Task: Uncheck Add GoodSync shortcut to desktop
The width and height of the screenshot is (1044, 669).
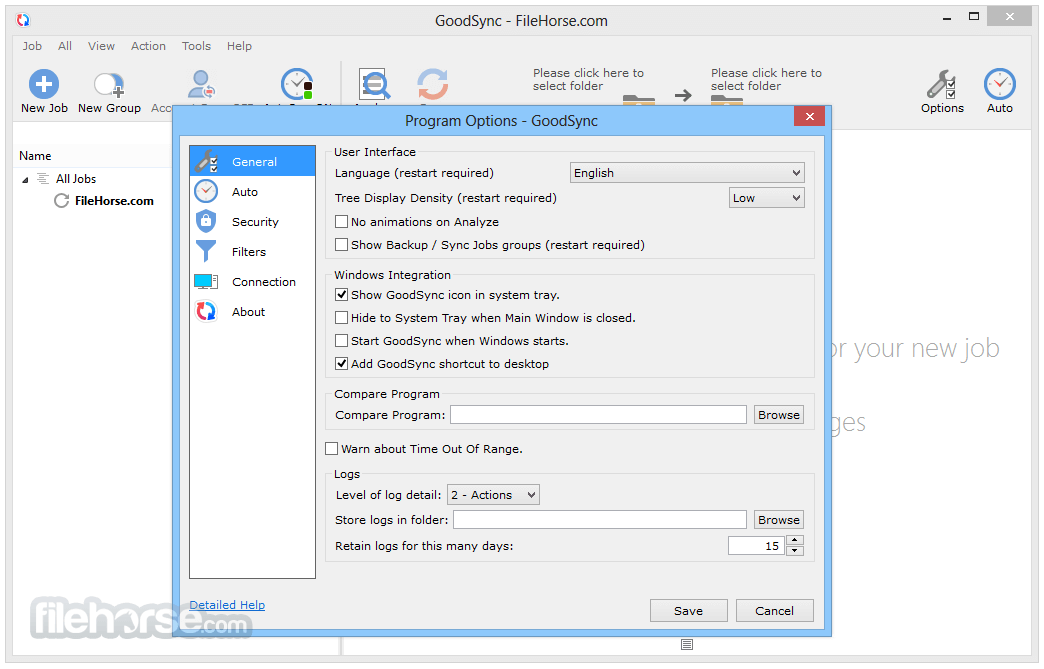Action: tap(342, 364)
